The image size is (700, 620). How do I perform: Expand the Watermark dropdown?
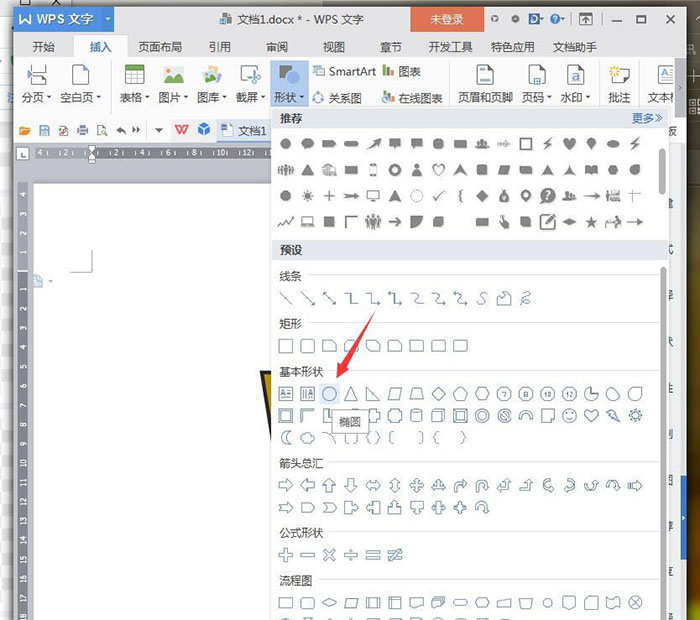[575, 85]
